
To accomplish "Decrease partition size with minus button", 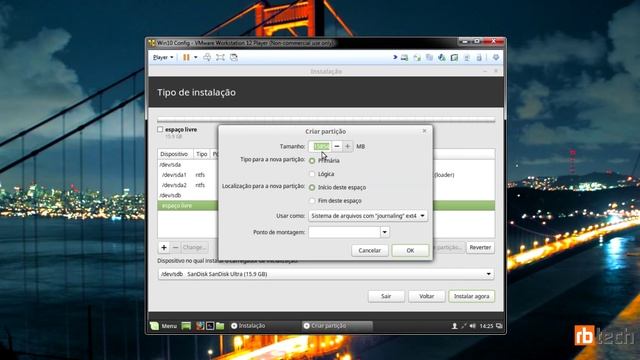I will (337, 146).
